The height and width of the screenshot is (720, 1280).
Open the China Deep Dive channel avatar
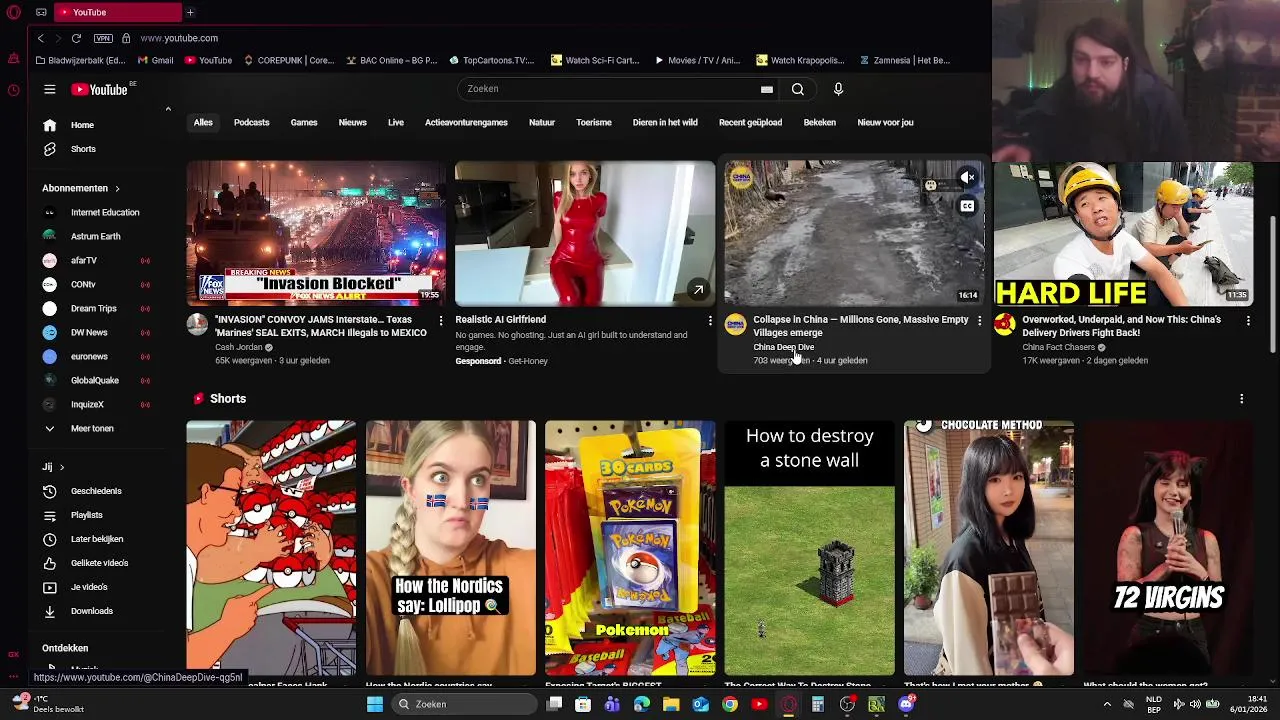coord(735,324)
